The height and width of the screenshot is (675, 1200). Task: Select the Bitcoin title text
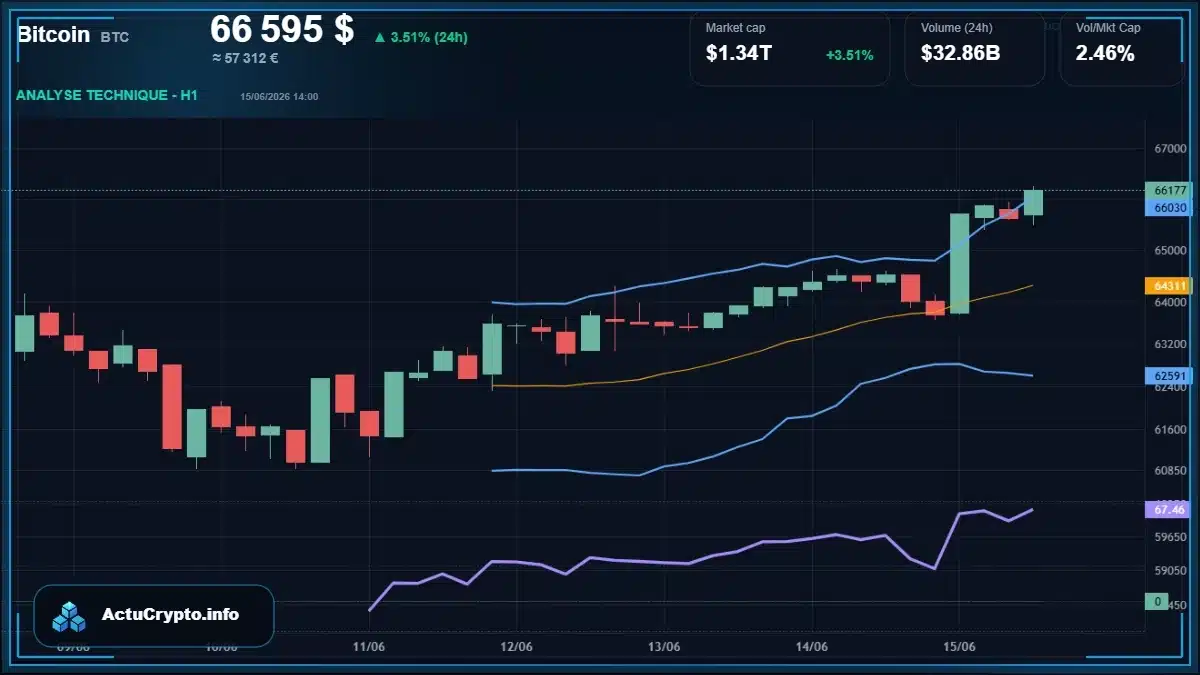click(53, 35)
